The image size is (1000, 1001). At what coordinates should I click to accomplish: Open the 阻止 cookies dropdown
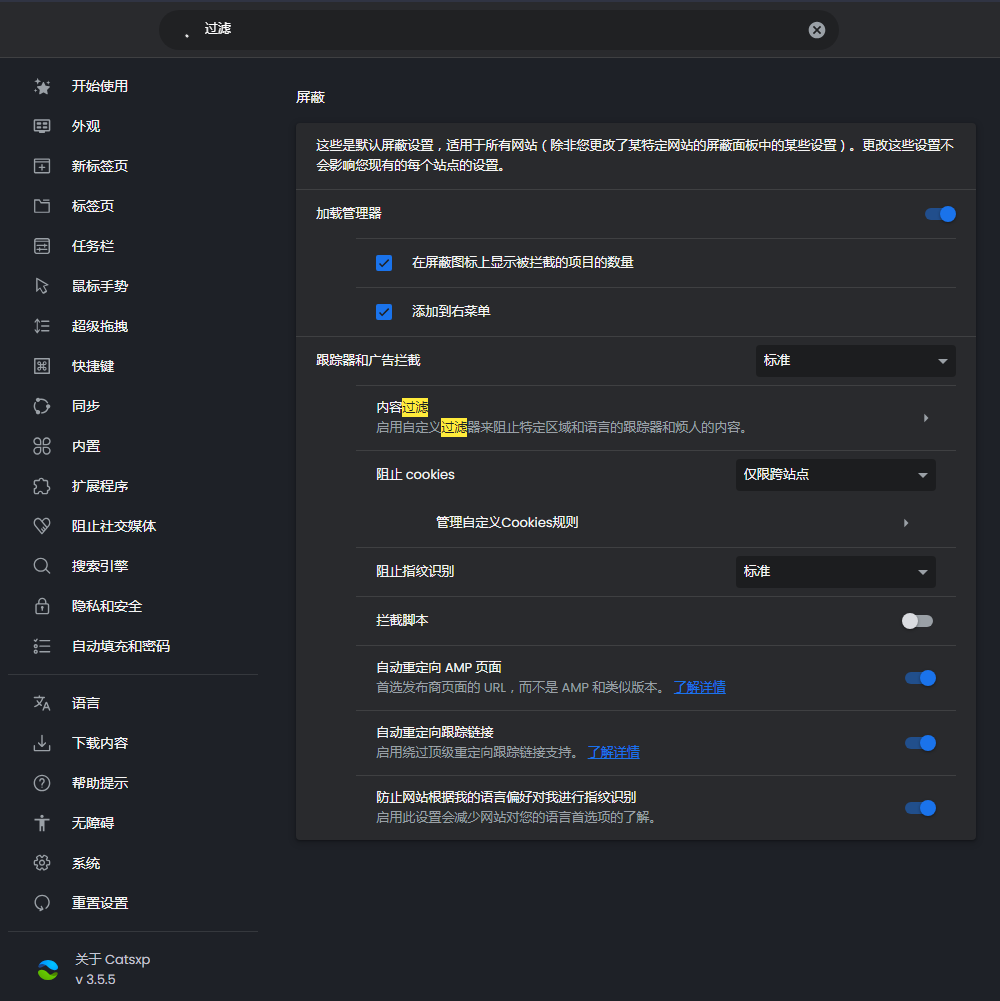click(x=835, y=475)
